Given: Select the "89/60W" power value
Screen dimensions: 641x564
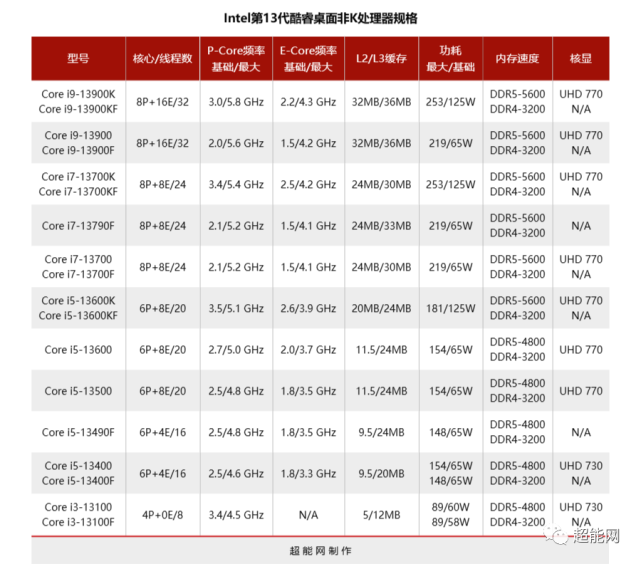Looking at the screenshot, I should [450, 507].
